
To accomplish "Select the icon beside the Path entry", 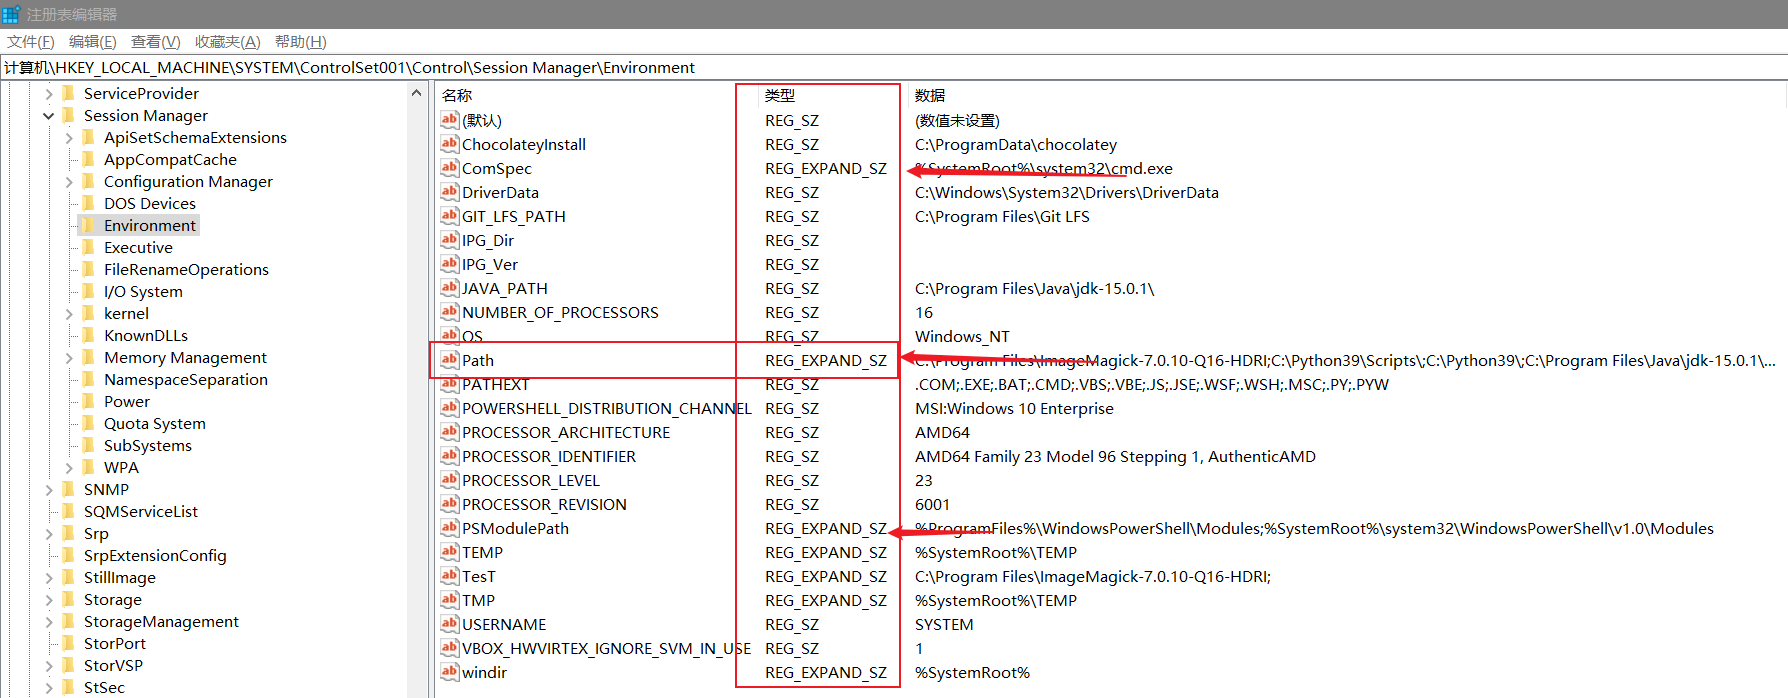I will pos(450,360).
